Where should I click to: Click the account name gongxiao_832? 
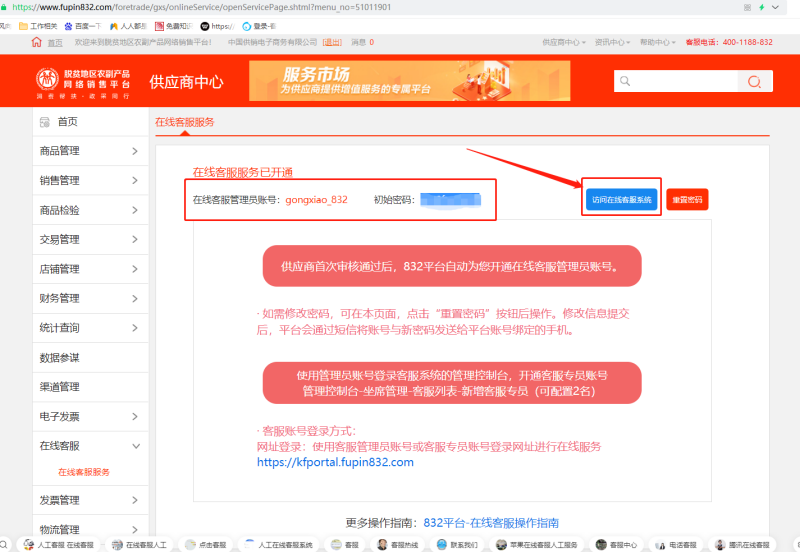click(316, 200)
